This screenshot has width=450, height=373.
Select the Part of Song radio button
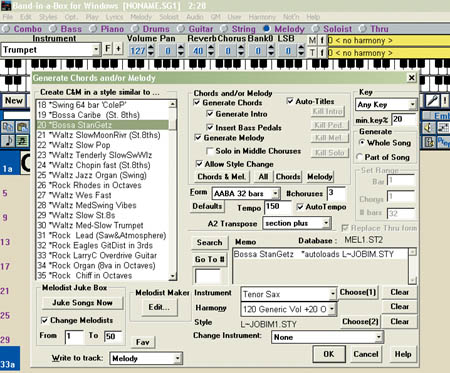pyautogui.click(x=359, y=157)
